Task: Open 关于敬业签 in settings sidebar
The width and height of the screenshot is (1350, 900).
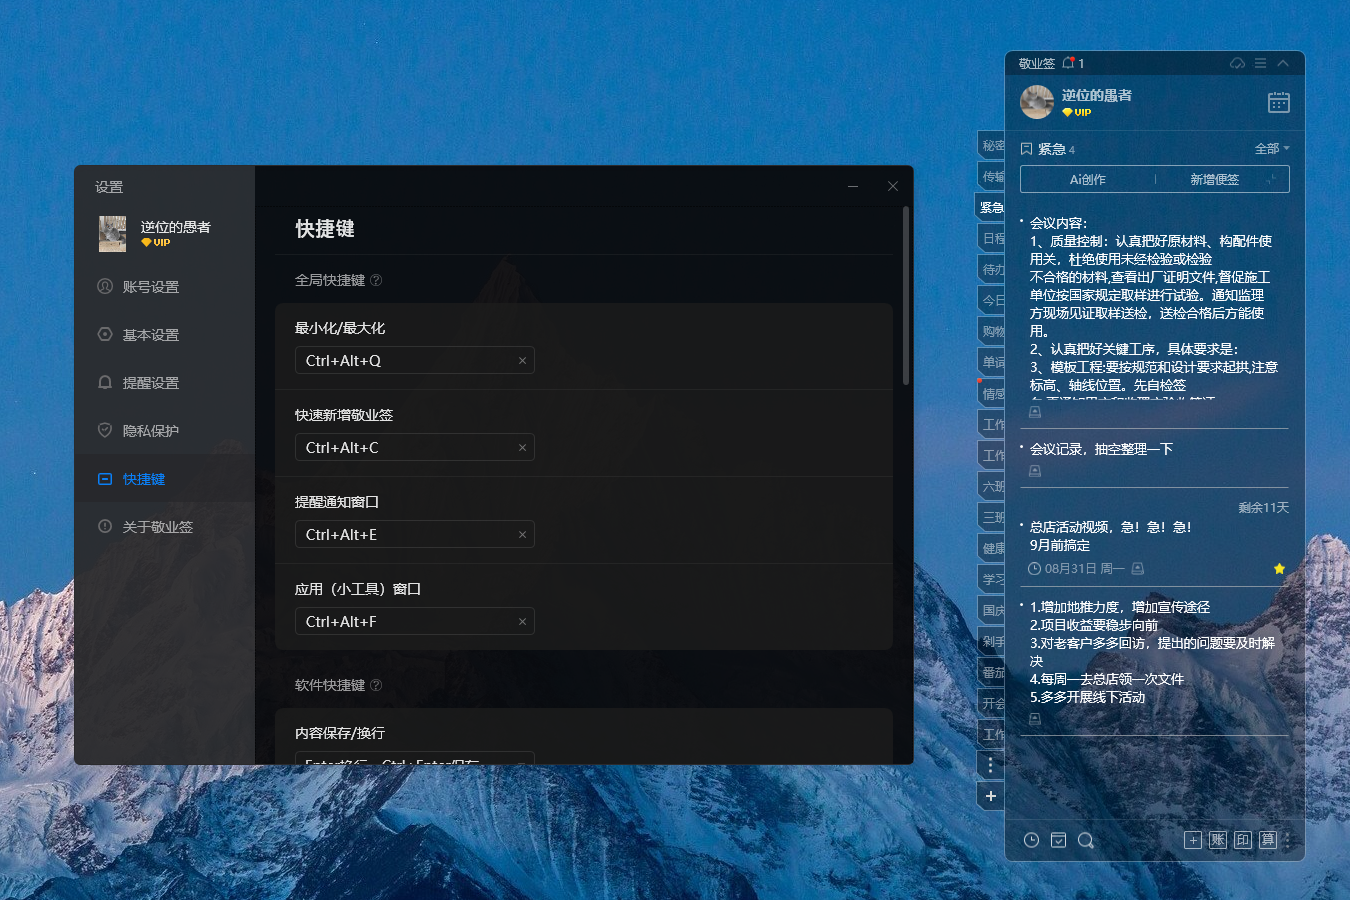Action: pyautogui.click(x=165, y=527)
